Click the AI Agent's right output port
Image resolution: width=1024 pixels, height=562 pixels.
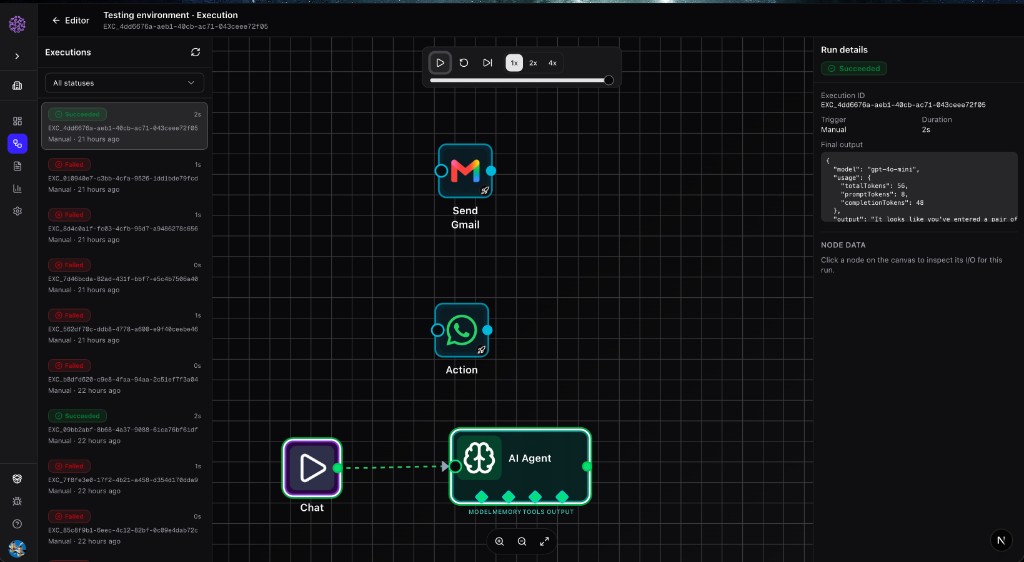(586, 466)
